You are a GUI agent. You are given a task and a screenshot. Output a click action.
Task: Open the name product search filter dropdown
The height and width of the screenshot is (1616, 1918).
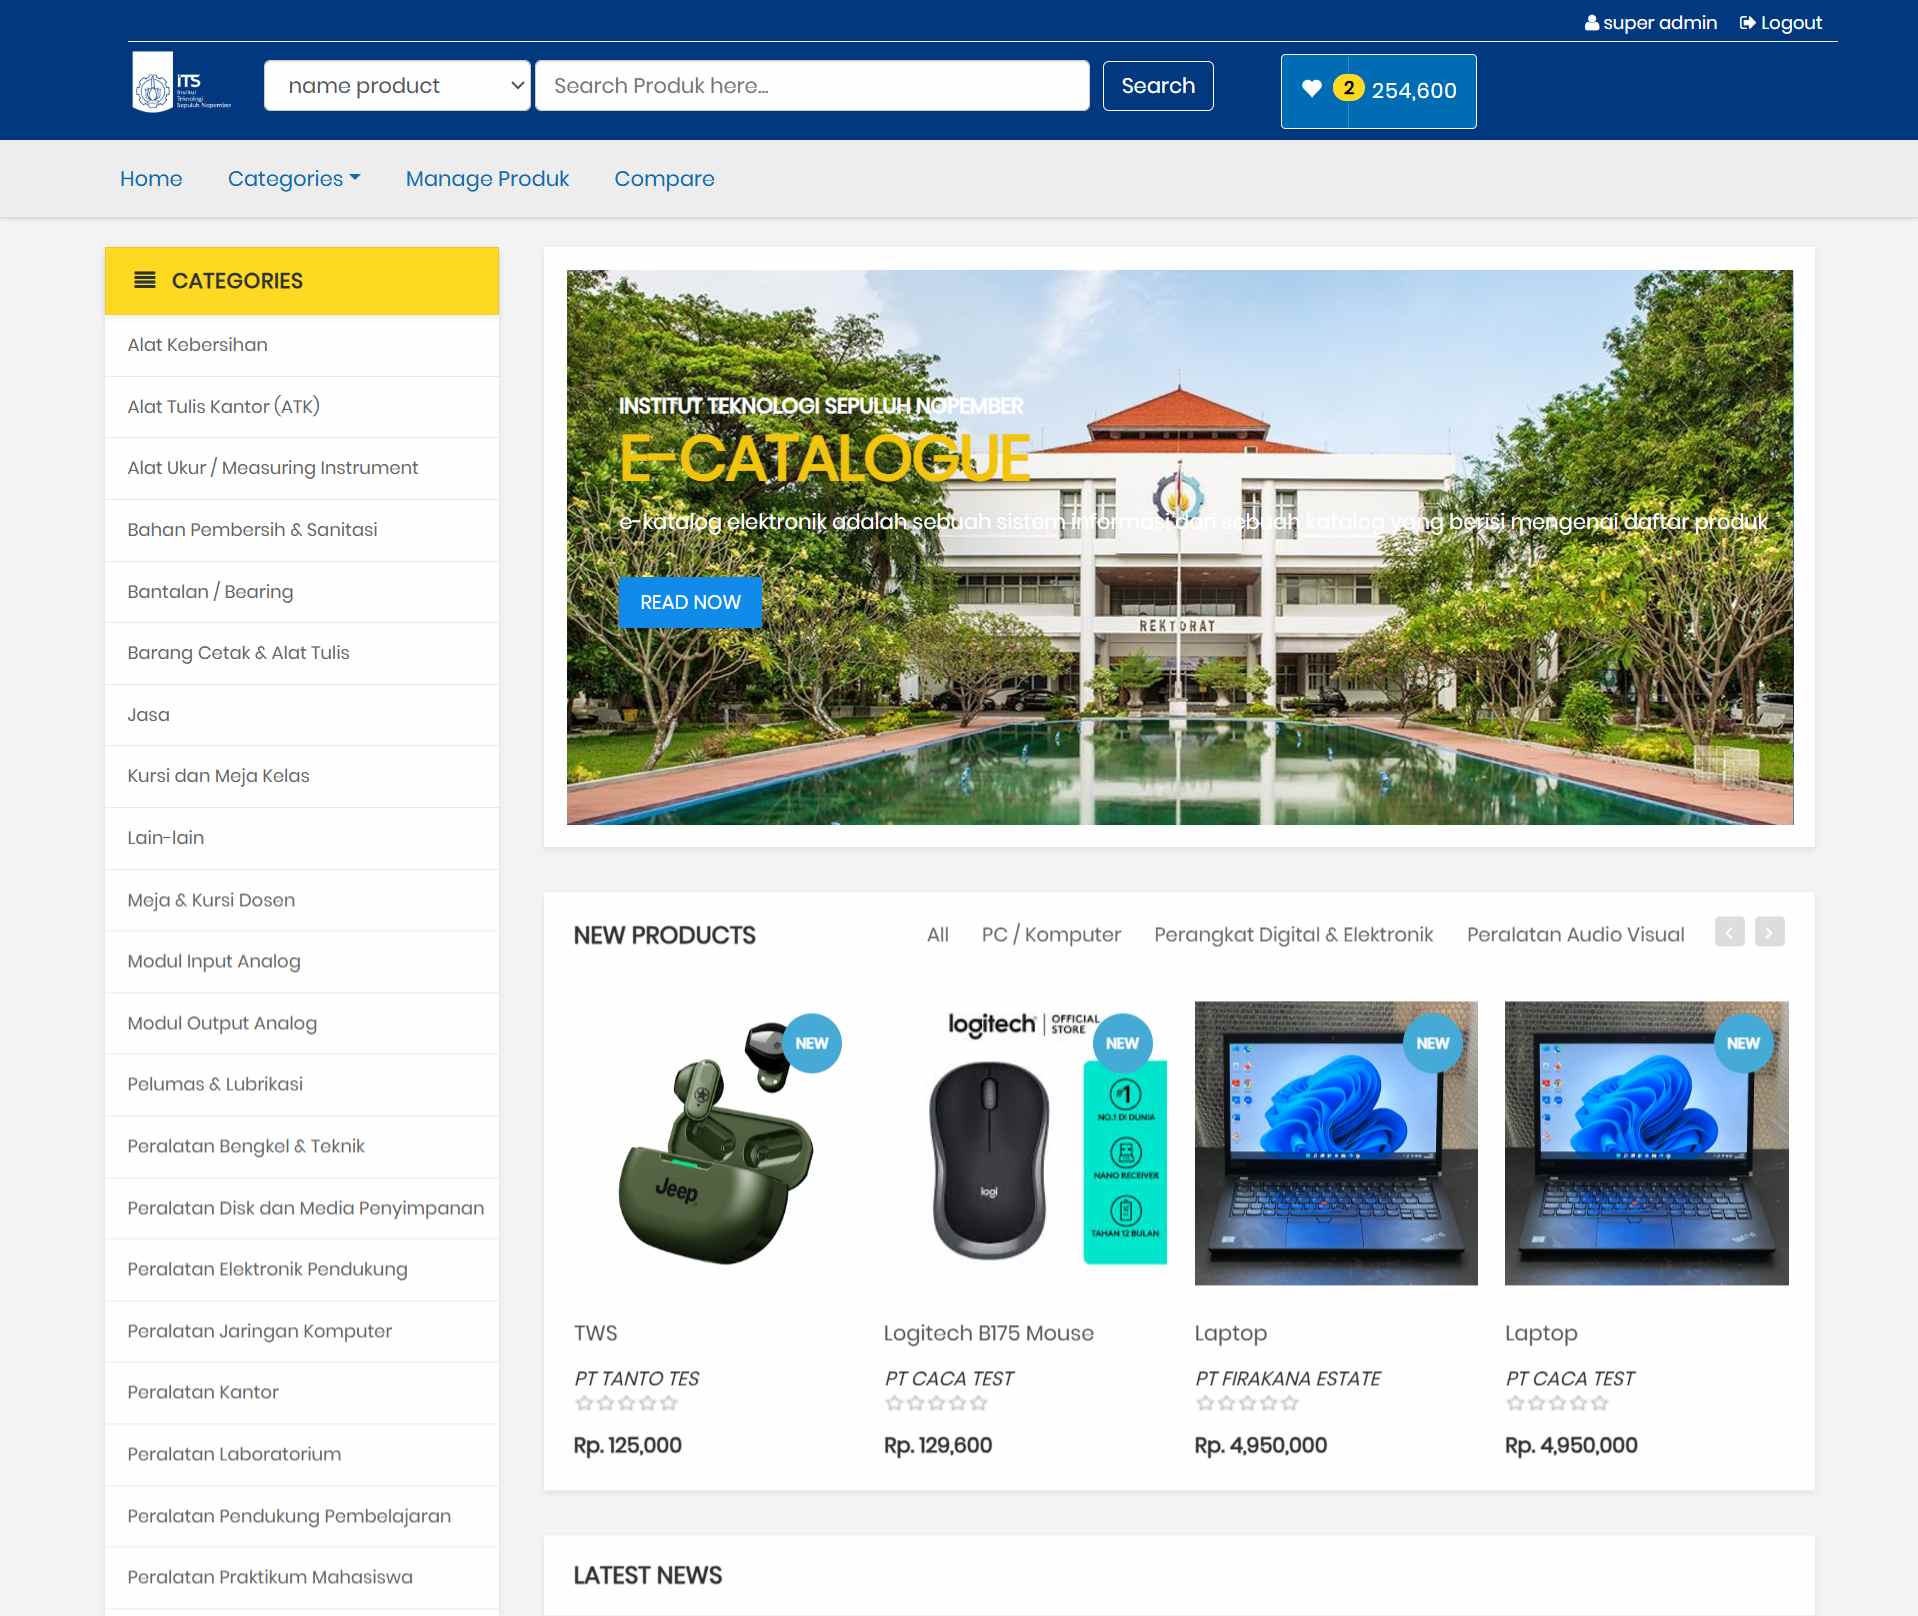point(397,86)
